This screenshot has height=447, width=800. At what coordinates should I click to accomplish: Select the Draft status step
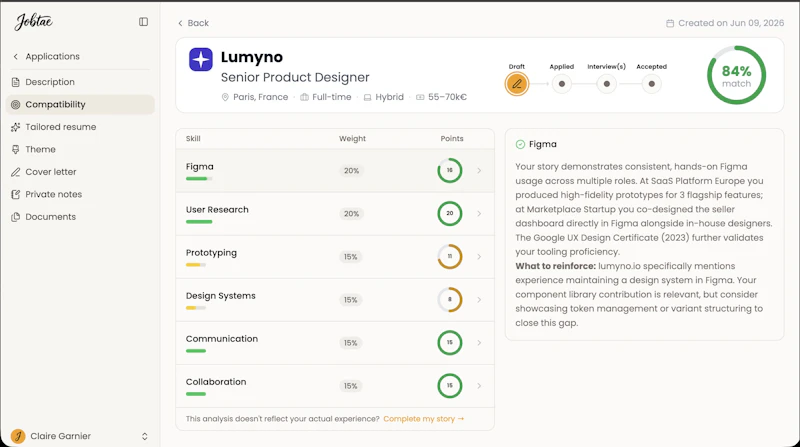(x=517, y=84)
